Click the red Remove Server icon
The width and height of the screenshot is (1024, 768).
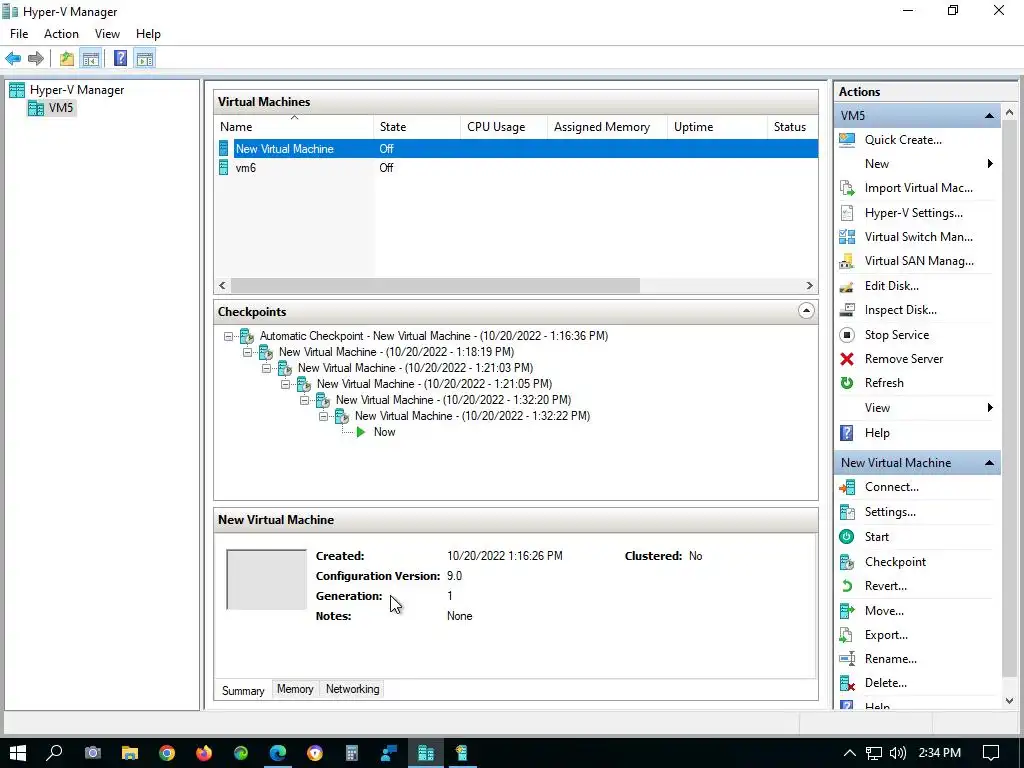click(847, 359)
